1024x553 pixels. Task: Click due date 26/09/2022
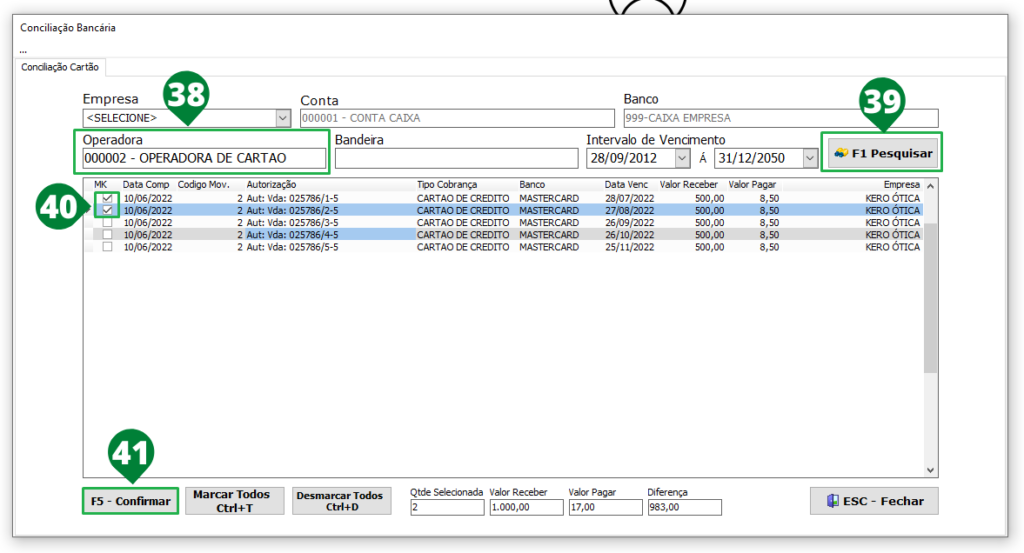(x=630, y=223)
